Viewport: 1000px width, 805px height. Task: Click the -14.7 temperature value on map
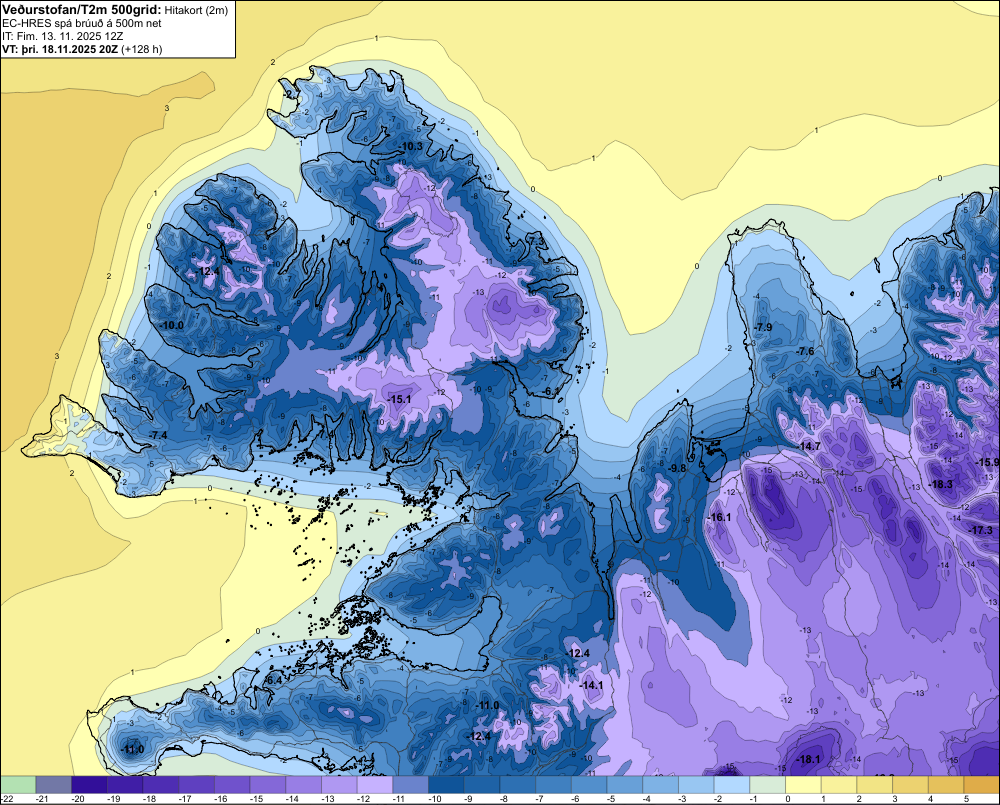[x=809, y=447]
